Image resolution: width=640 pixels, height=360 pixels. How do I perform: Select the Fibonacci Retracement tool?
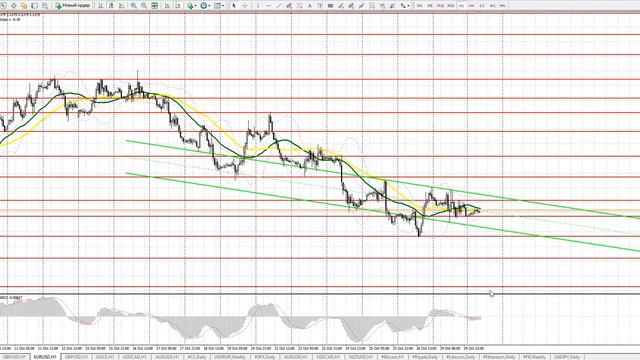299,6
